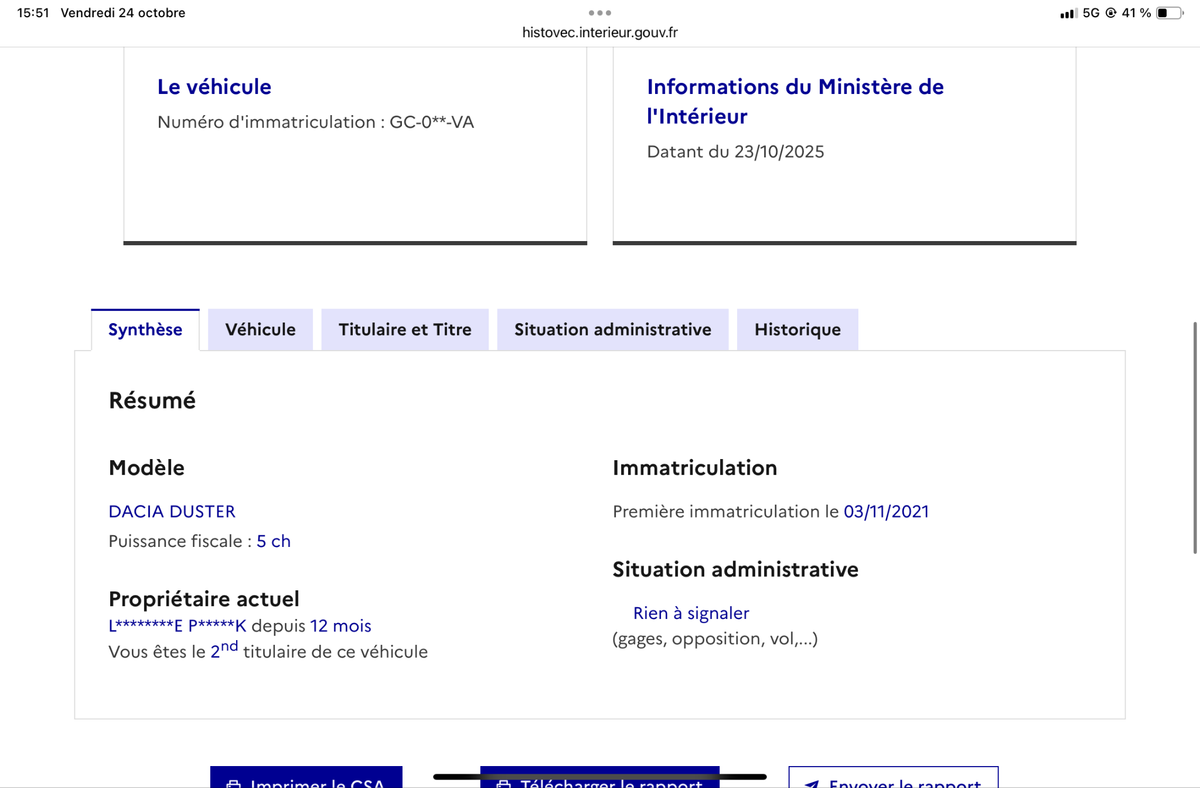Click the Situation administrative section heading
The width and height of the screenshot is (1200, 788).
(x=735, y=569)
